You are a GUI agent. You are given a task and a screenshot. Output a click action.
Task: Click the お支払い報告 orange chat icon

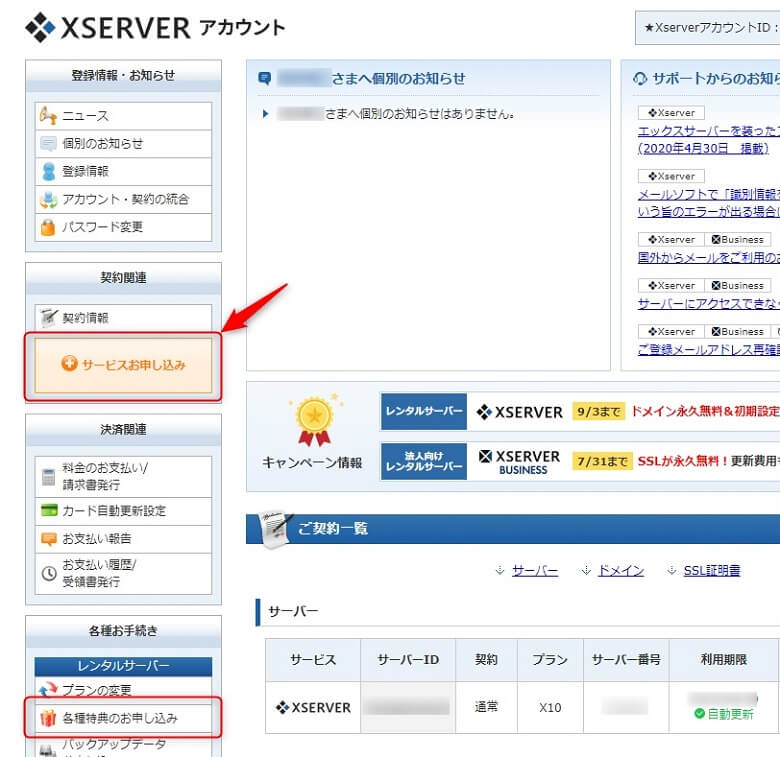[x=49, y=539]
